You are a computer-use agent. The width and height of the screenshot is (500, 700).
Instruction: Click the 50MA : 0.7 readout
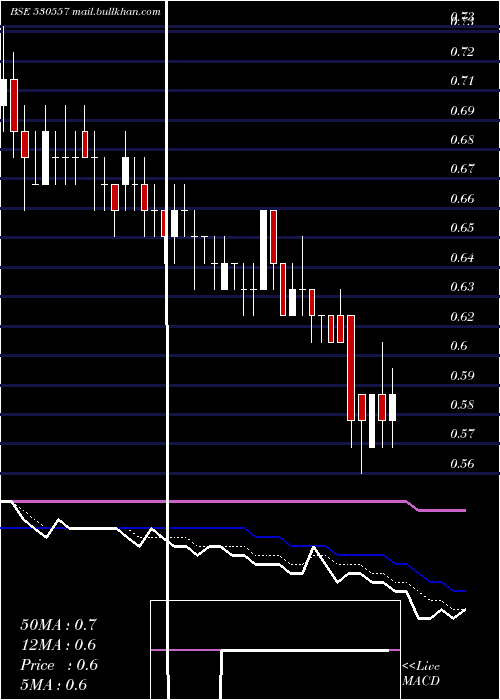coord(58,625)
